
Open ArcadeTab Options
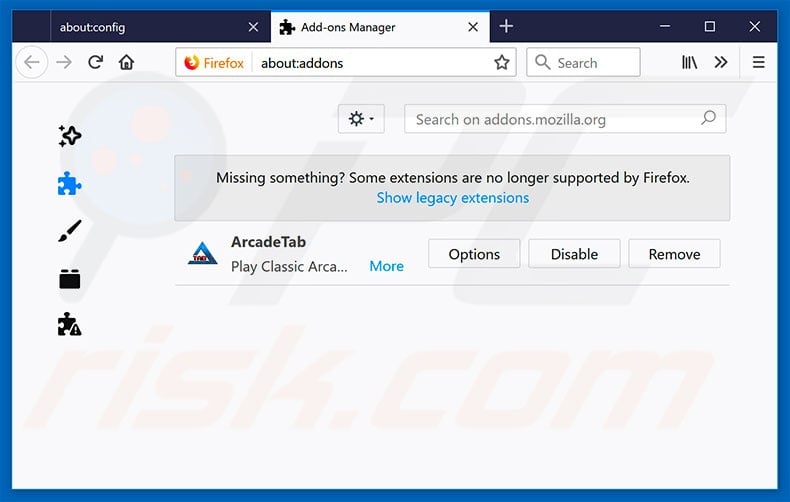coord(474,254)
